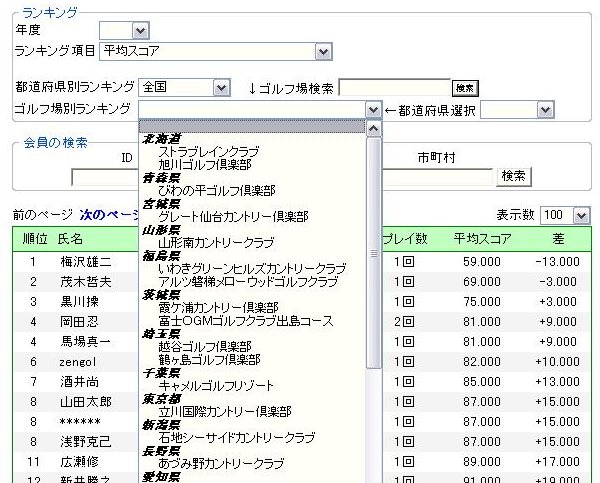Click the 新潟県 group heading
This screenshot has width=600, height=483.
pyautogui.click(x=161, y=425)
